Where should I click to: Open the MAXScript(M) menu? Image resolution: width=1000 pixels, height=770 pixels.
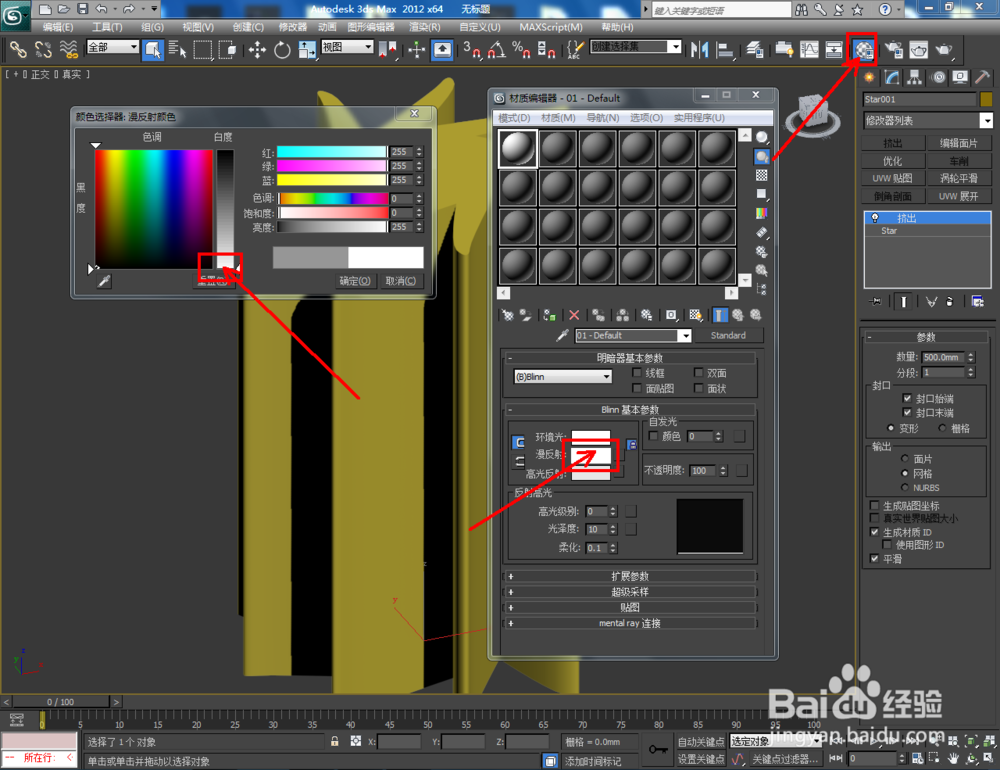point(550,27)
